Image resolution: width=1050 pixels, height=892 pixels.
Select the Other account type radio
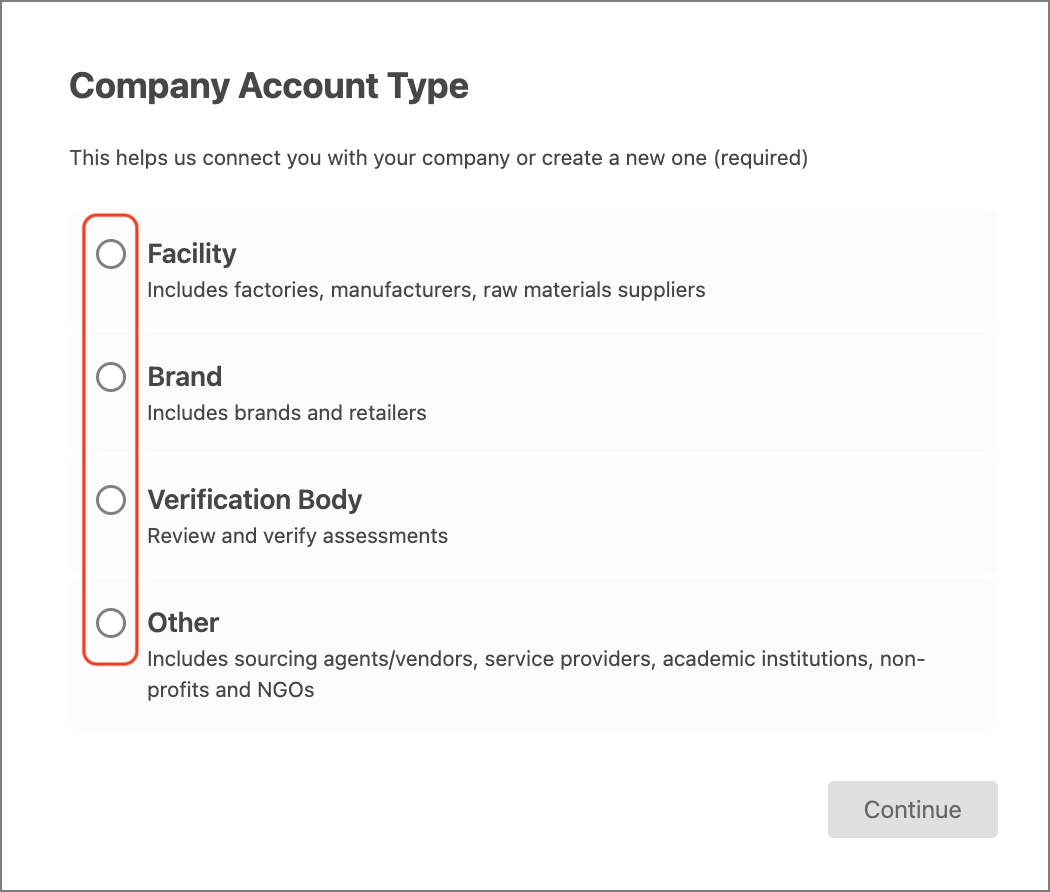point(110,623)
